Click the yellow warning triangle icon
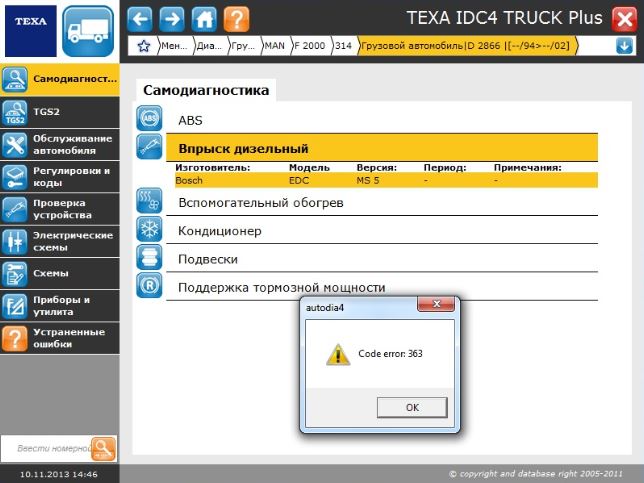Image resolution: width=644 pixels, height=483 pixels. point(338,354)
